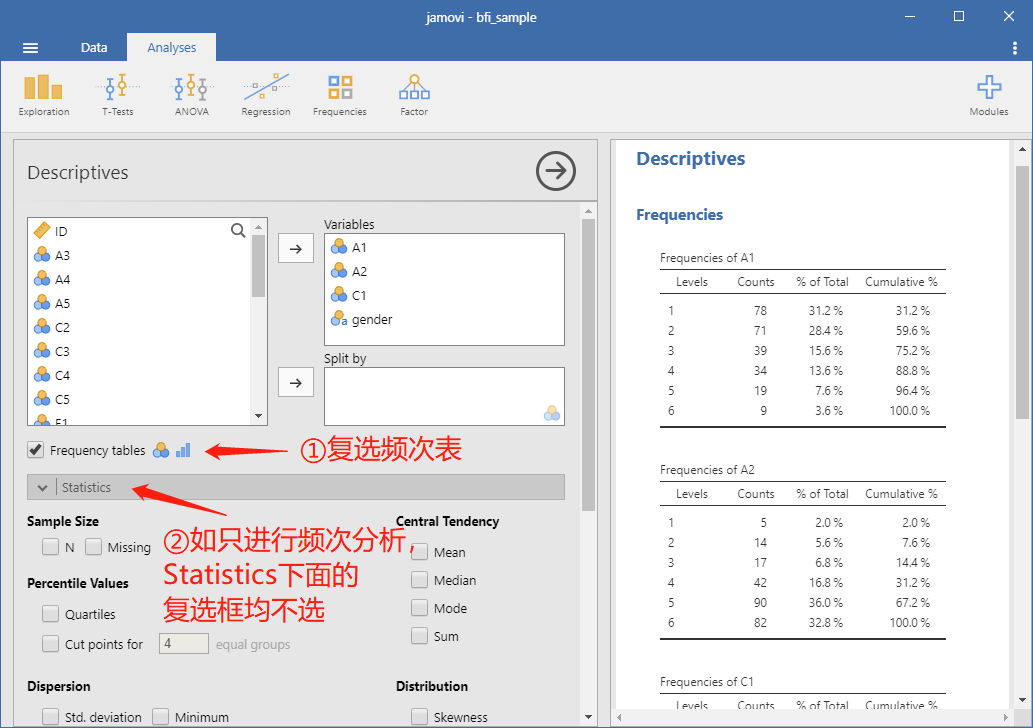
Task: Click the 'Frequencies of C1' table title
Action: pyautogui.click(x=707, y=682)
